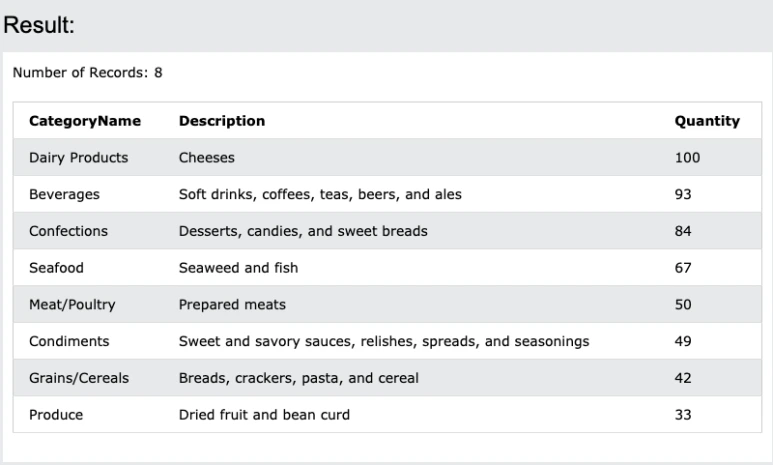Click the soft drinks and coffees description
The width and height of the screenshot is (773, 465).
320,195
